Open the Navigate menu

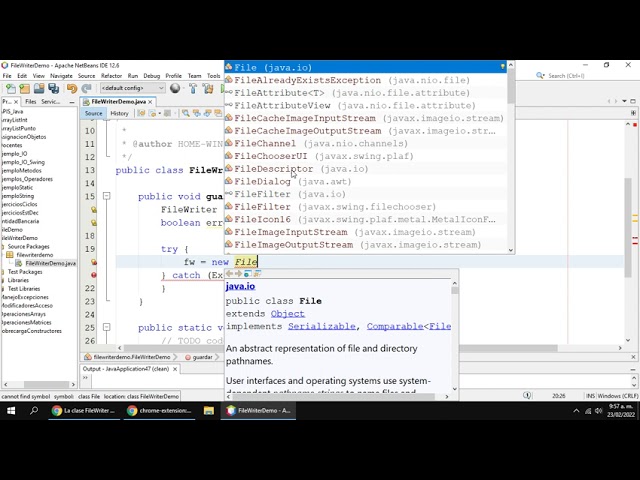pos(61,76)
